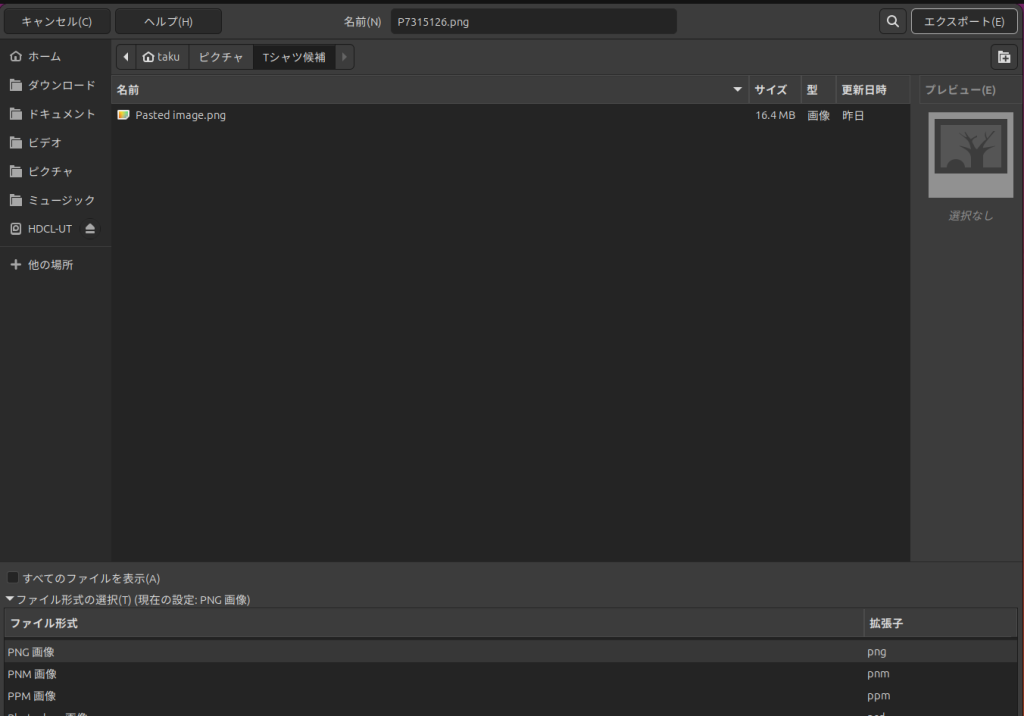Click the path bar right arrow
The height and width of the screenshot is (716, 1024).
[x=345, y=57]
